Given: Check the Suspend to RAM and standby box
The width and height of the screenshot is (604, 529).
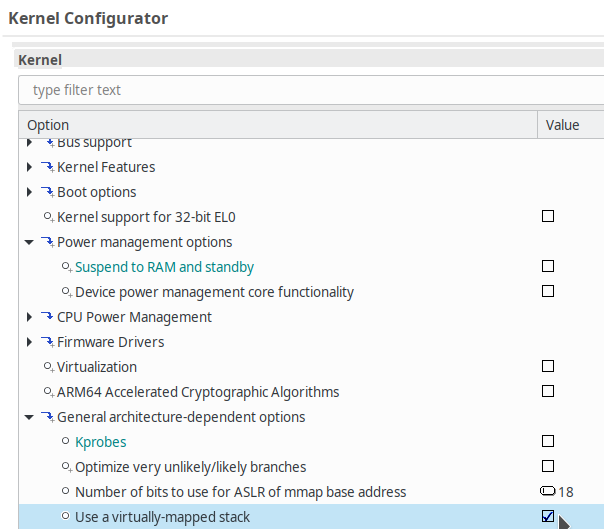Looking at the screenshot, I should (x=547, y=266).
